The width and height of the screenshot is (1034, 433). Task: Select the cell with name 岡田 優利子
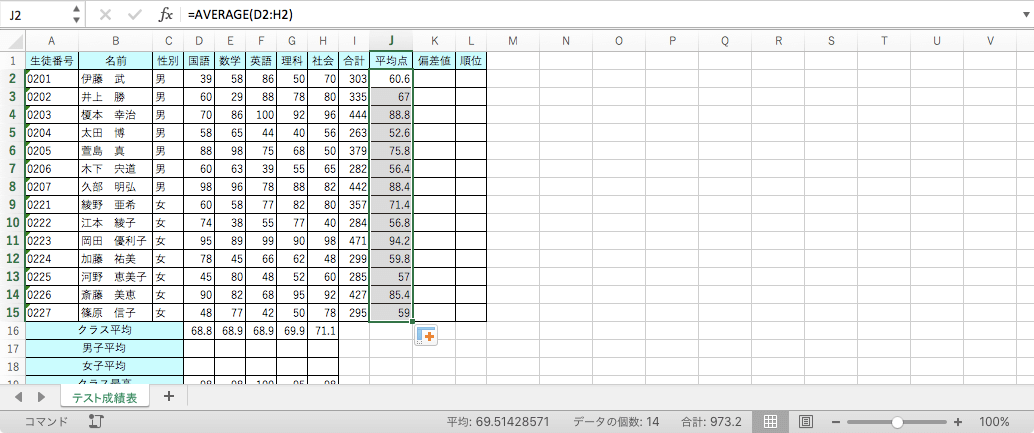115,241
